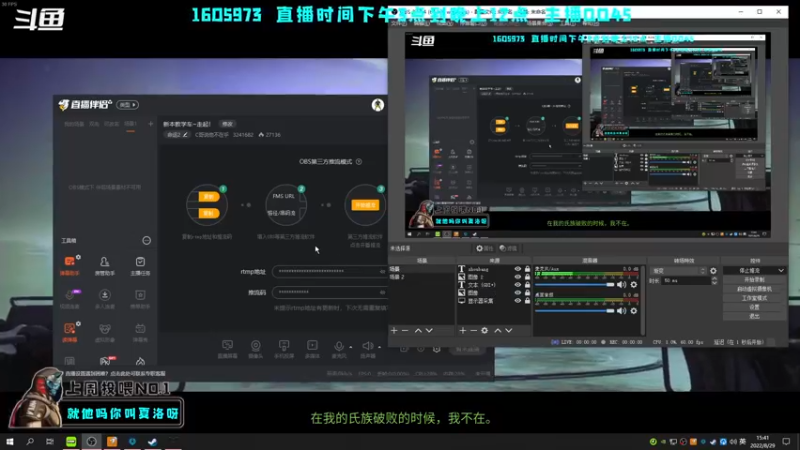Open the 弹幕助手 tool in the toolbox
Screen dimensions: 800x450
tap(70, 265)
